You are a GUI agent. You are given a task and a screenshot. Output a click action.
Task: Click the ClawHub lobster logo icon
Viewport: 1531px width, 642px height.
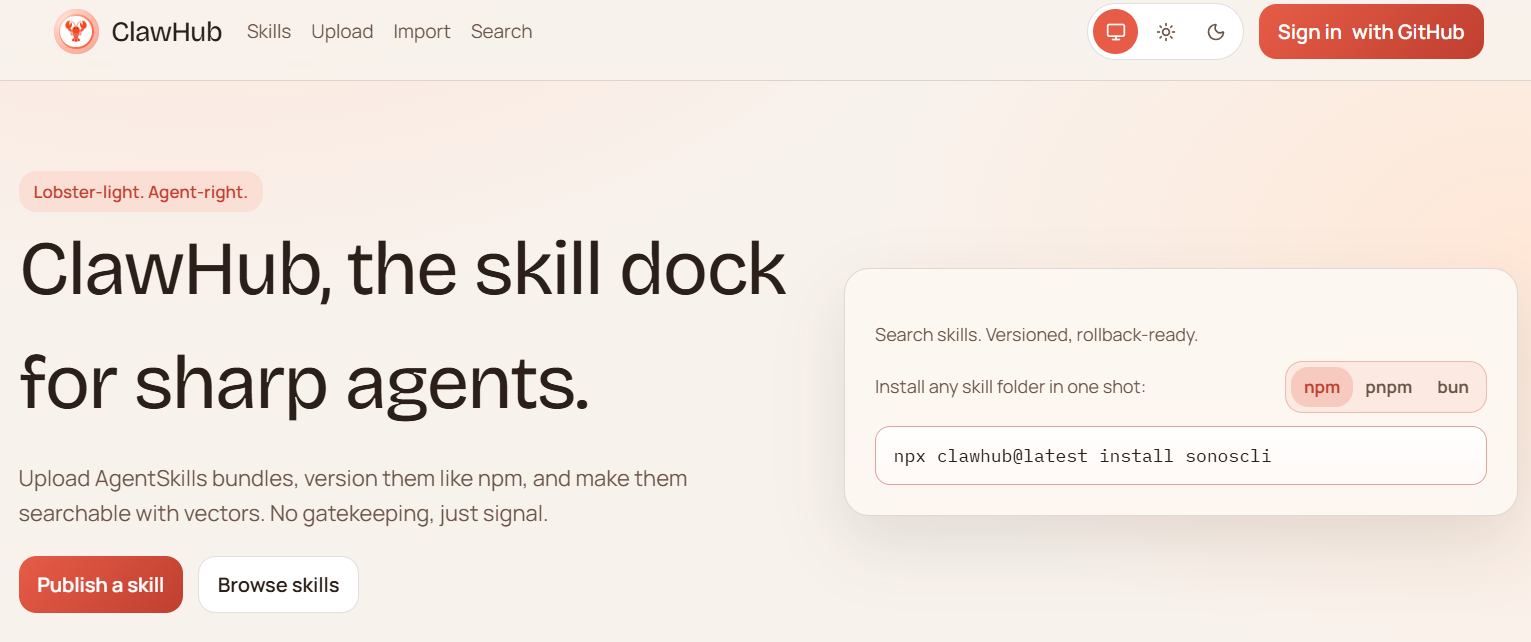76,32
